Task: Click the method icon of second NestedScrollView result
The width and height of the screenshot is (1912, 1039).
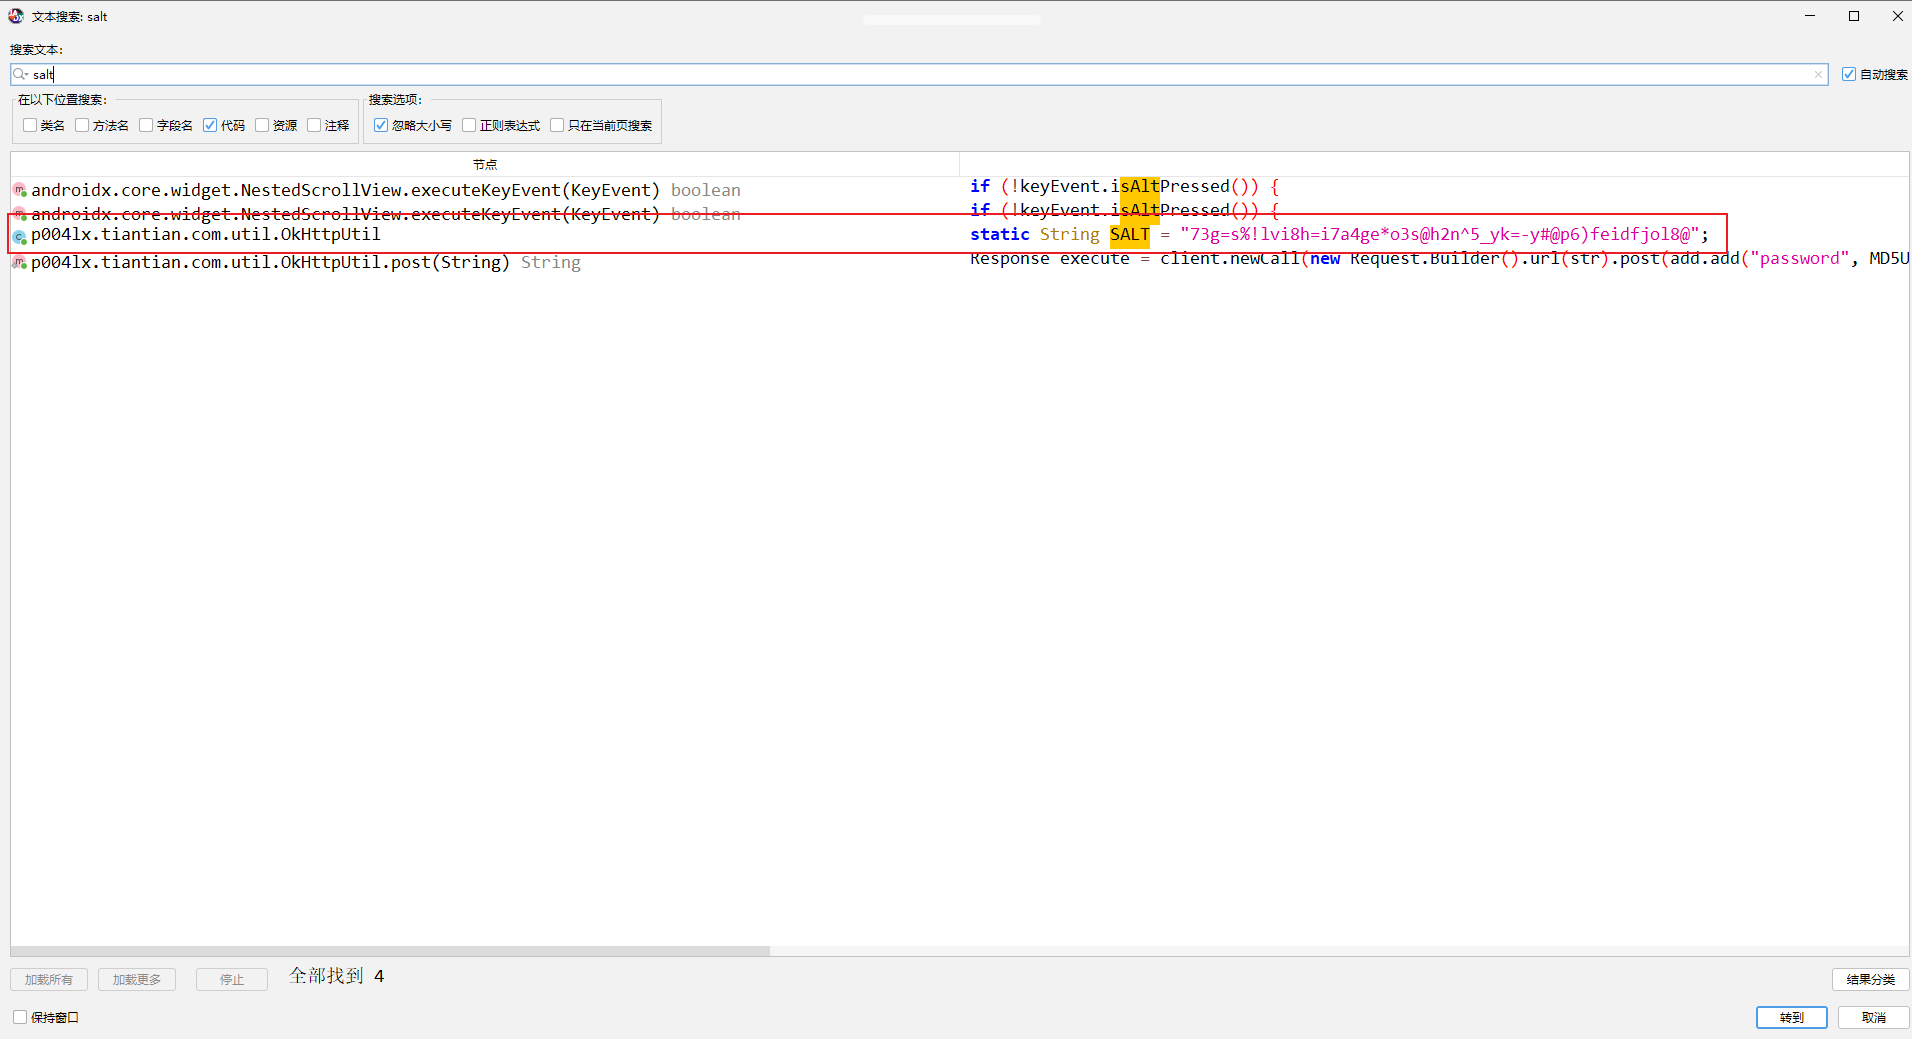Action: pos(19,213)
